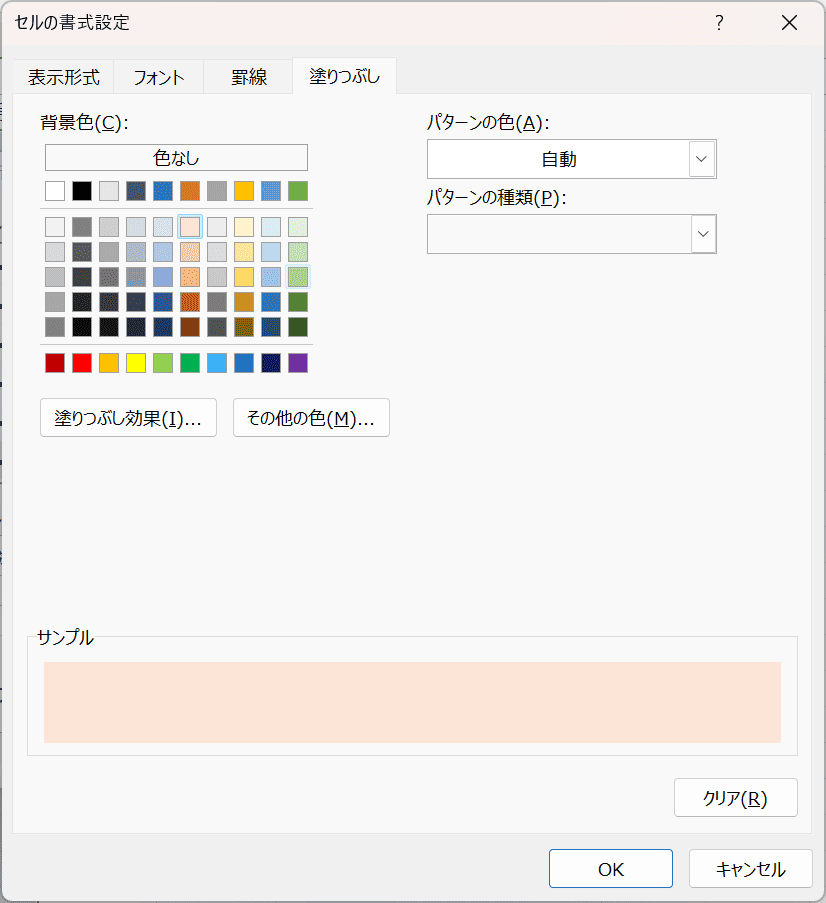Expand the パターンの色 dropdown
The width and height of the screenshot is (826, 903).
click(702, 159)
